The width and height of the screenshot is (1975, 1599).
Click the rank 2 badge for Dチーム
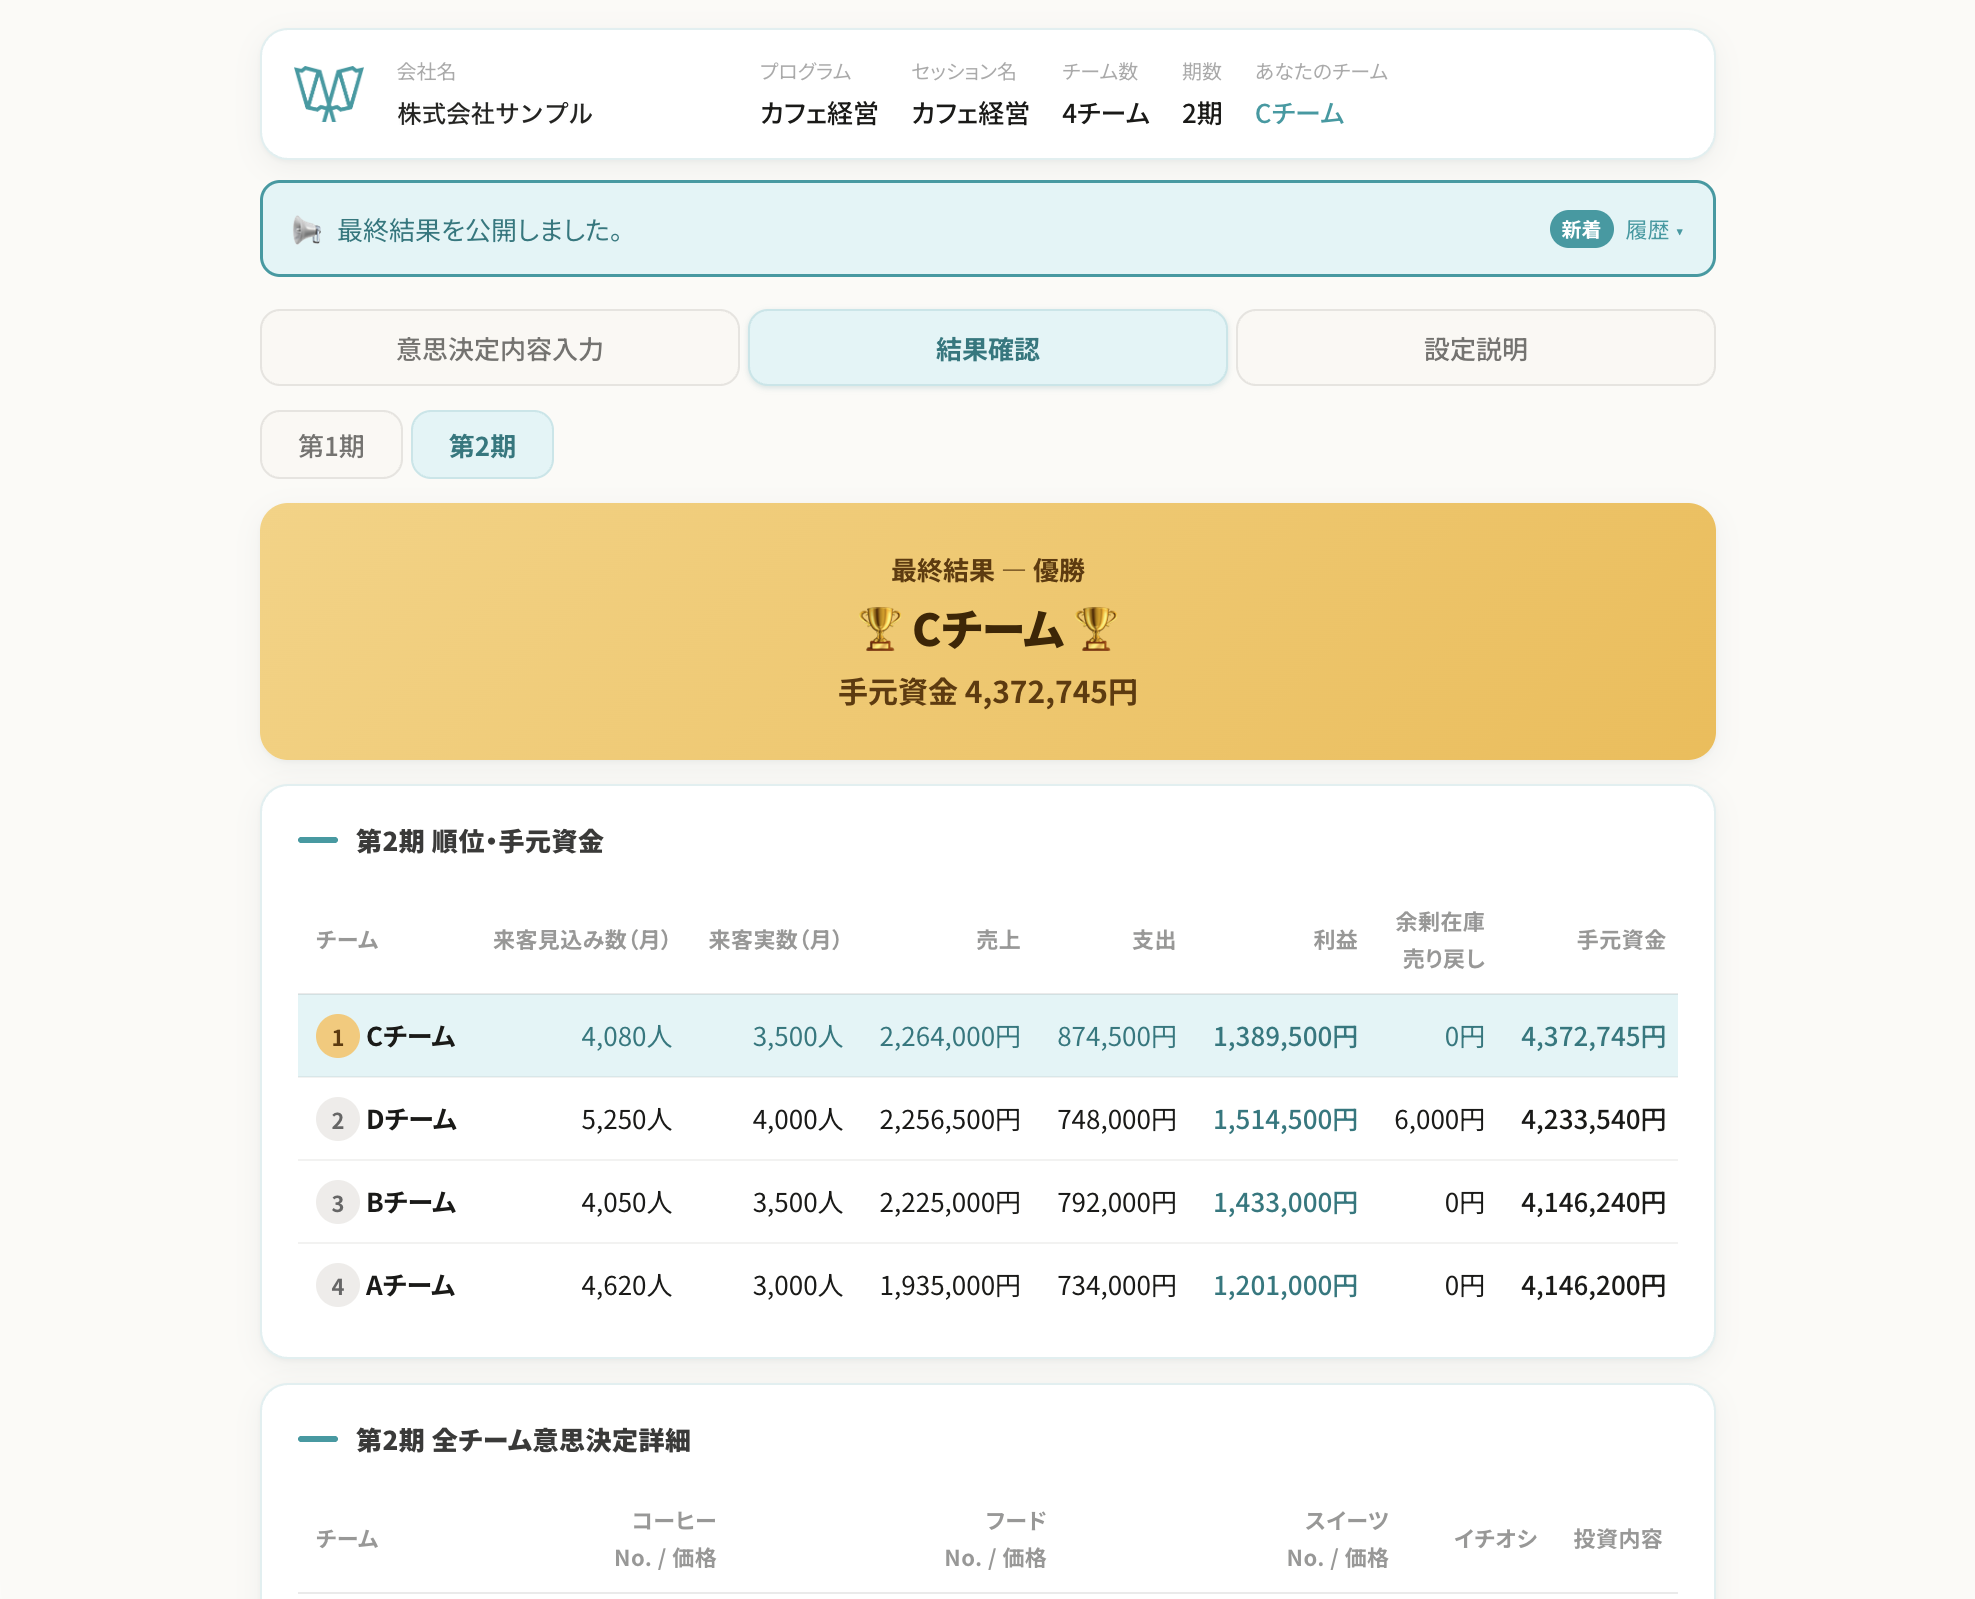coord(337,1120)
